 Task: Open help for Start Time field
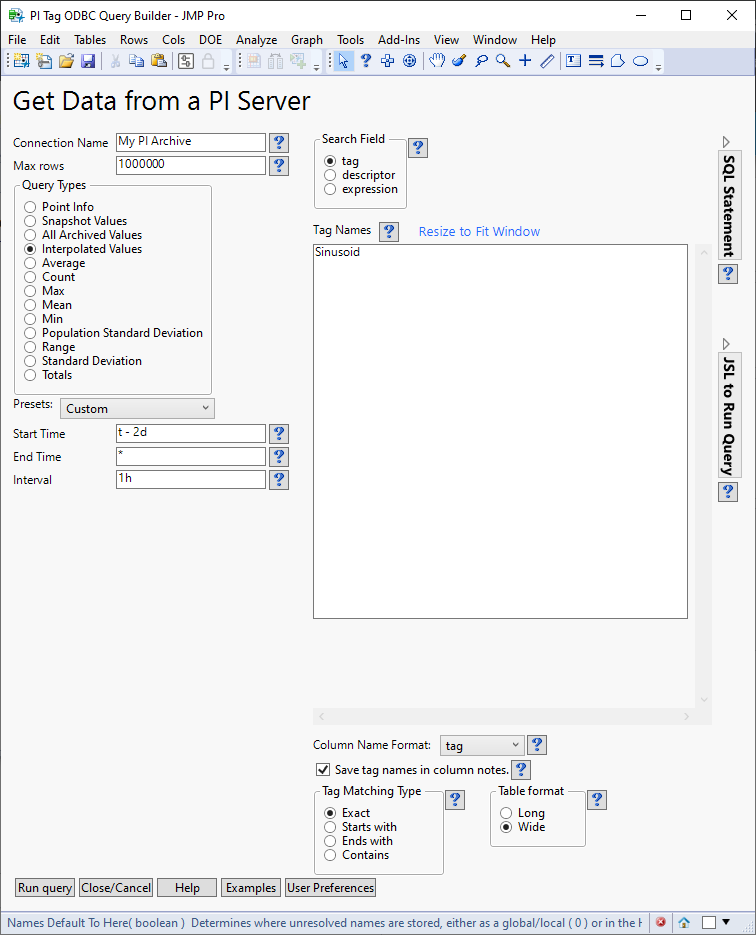(x=279, y=434)
